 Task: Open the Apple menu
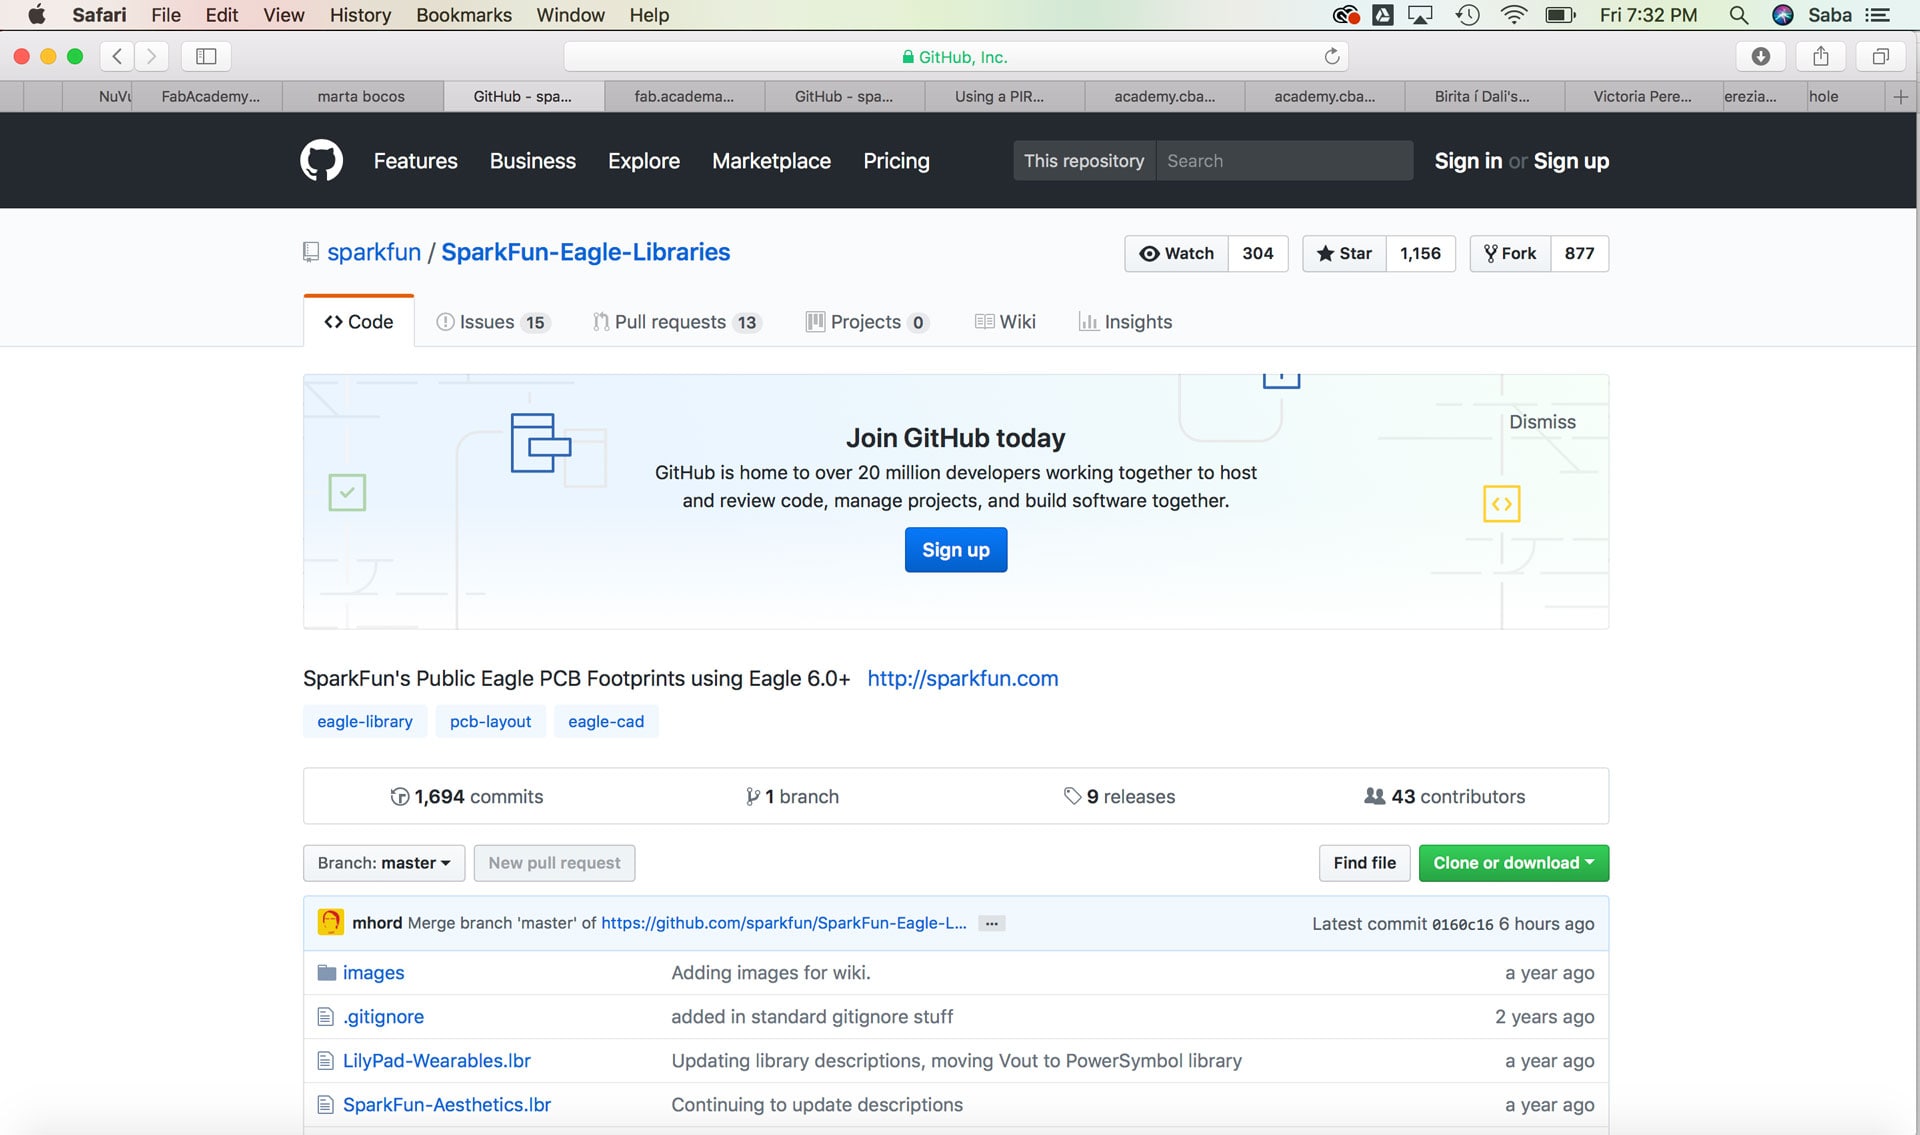36,15
